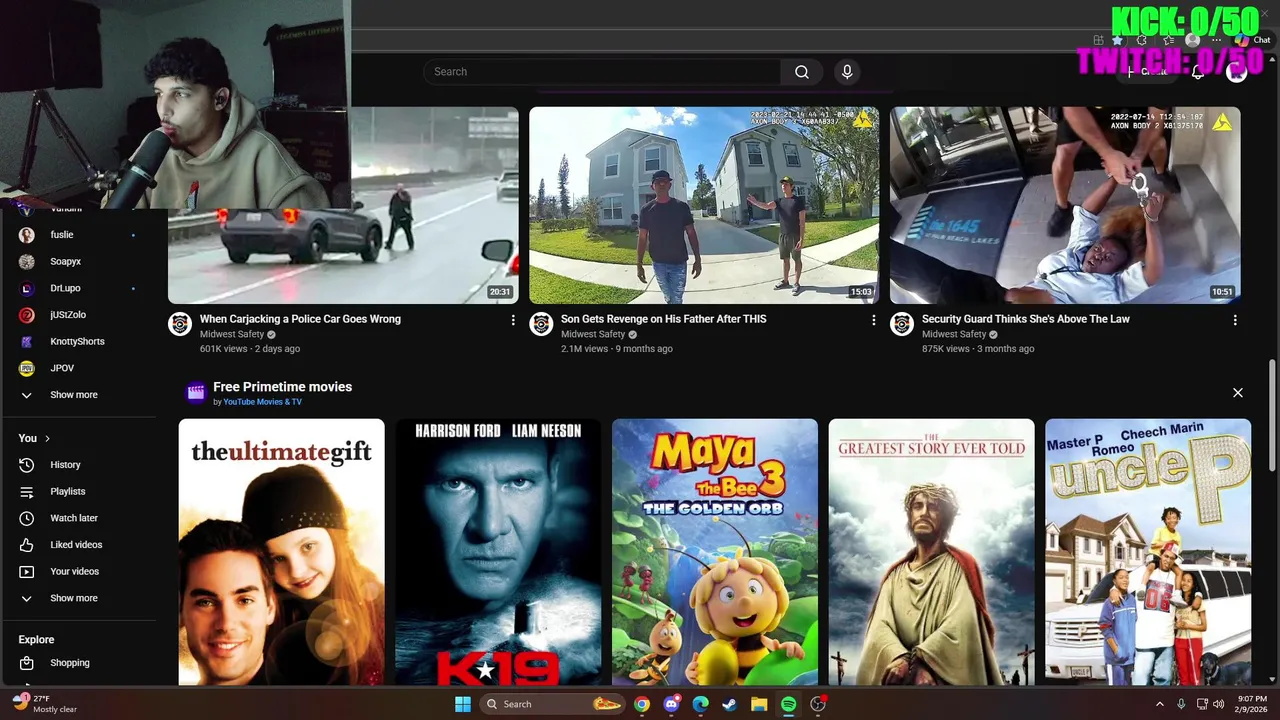The image size is (1280, 720).
Task: Open Your videos in sidebar
Action: coord(75,572)
